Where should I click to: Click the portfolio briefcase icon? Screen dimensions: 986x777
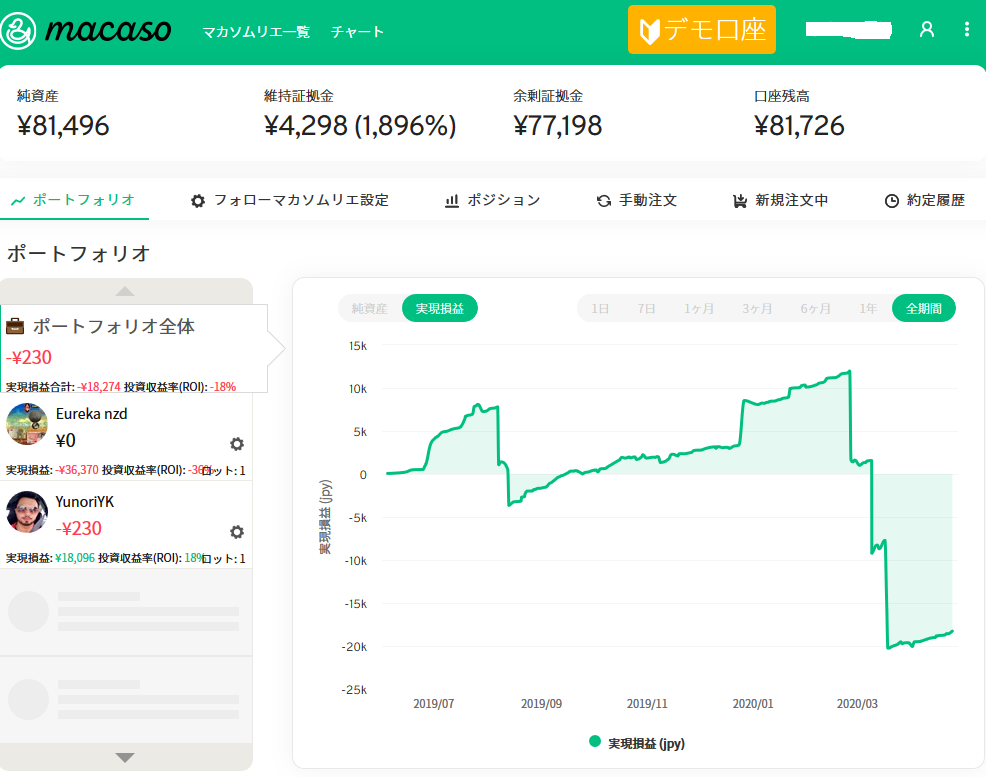click(15, 326)
